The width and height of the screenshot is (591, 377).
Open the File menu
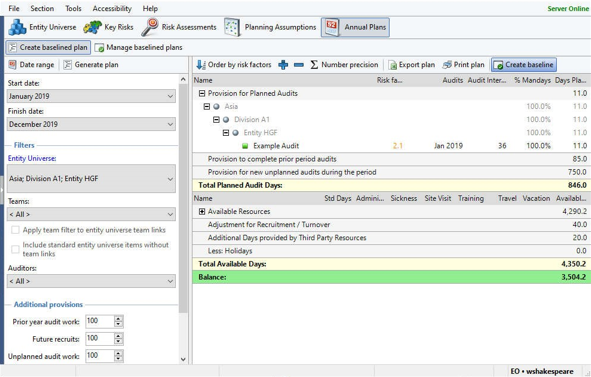click(x=14, y=8)
